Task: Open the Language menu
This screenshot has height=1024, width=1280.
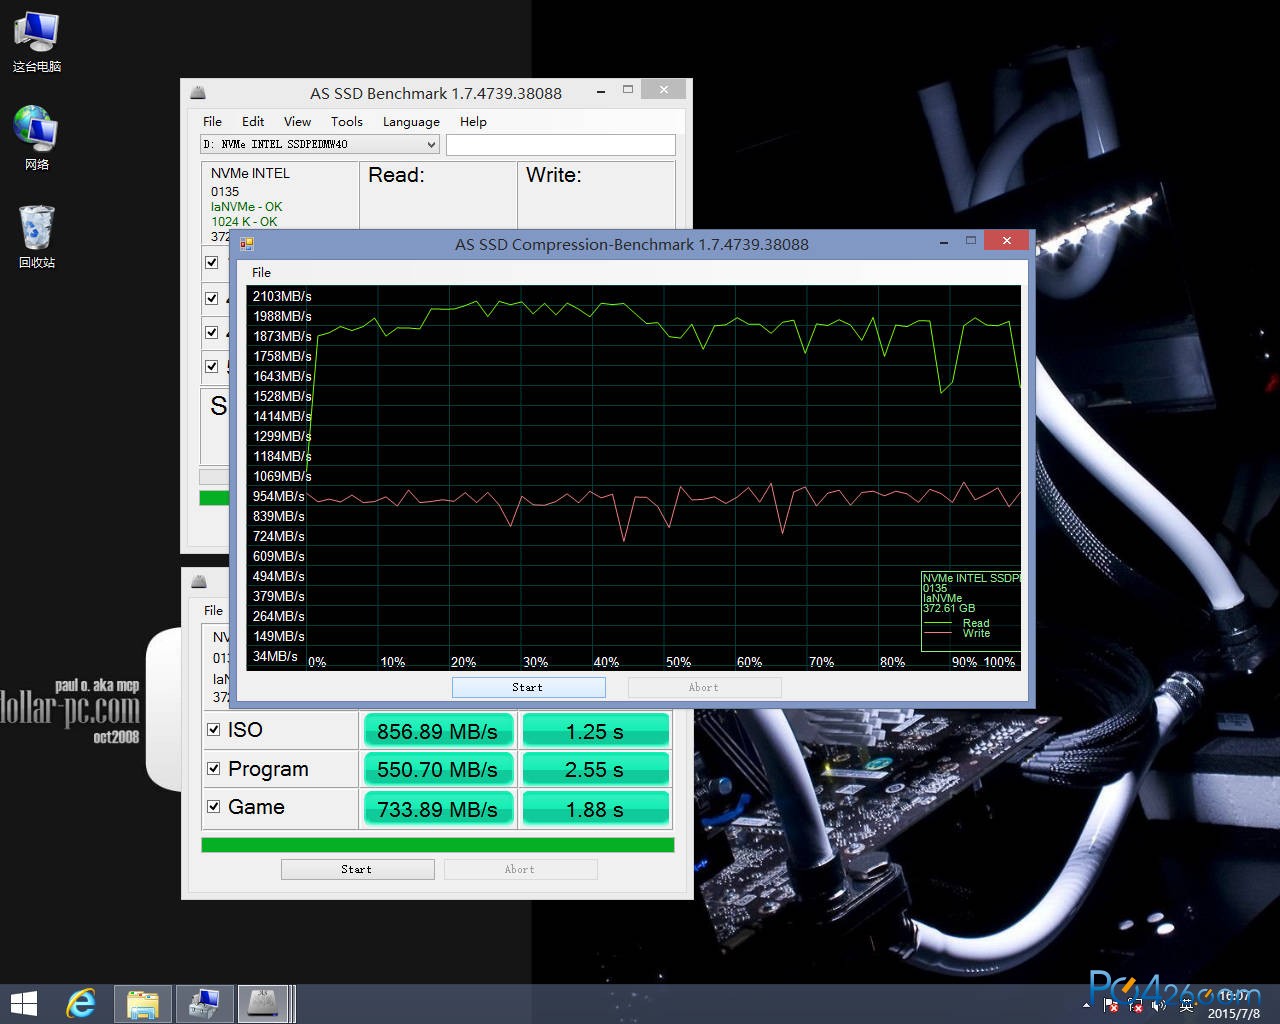Action: pos(411,121)
